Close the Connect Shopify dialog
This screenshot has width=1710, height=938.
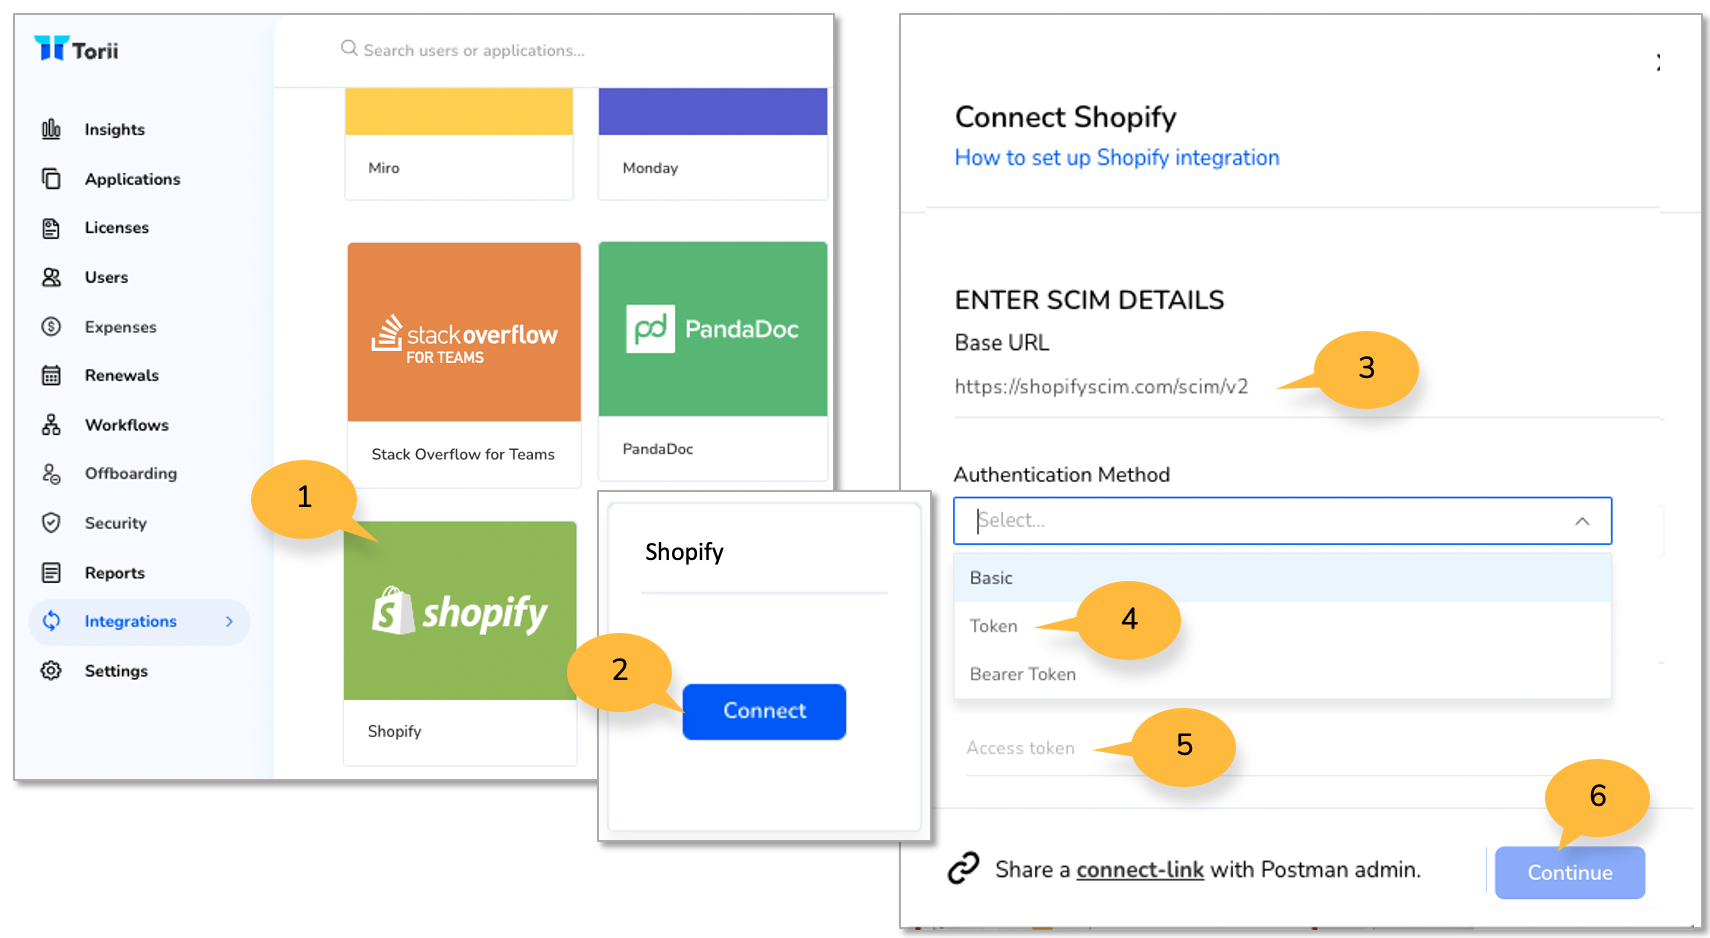pyautogui.click(x=1658, y=62)
